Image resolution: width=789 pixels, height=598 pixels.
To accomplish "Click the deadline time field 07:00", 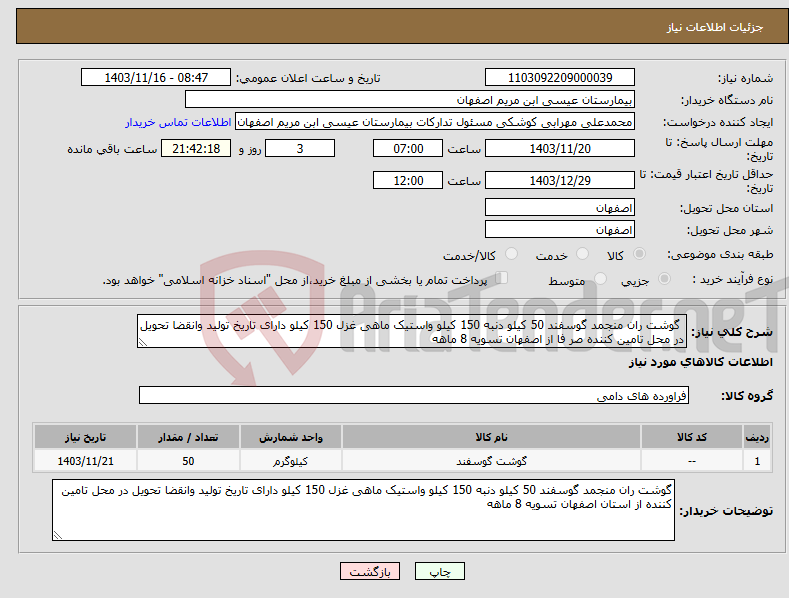I will pos(408,148).
